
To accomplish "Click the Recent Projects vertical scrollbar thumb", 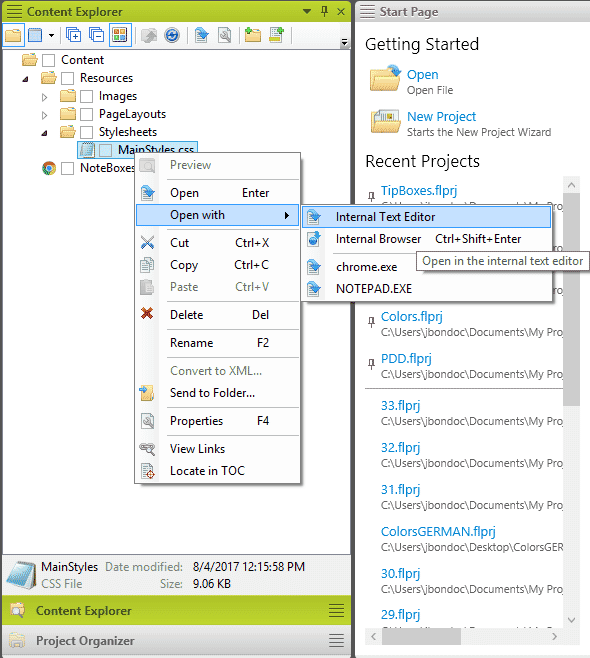I will click(571, 299).
